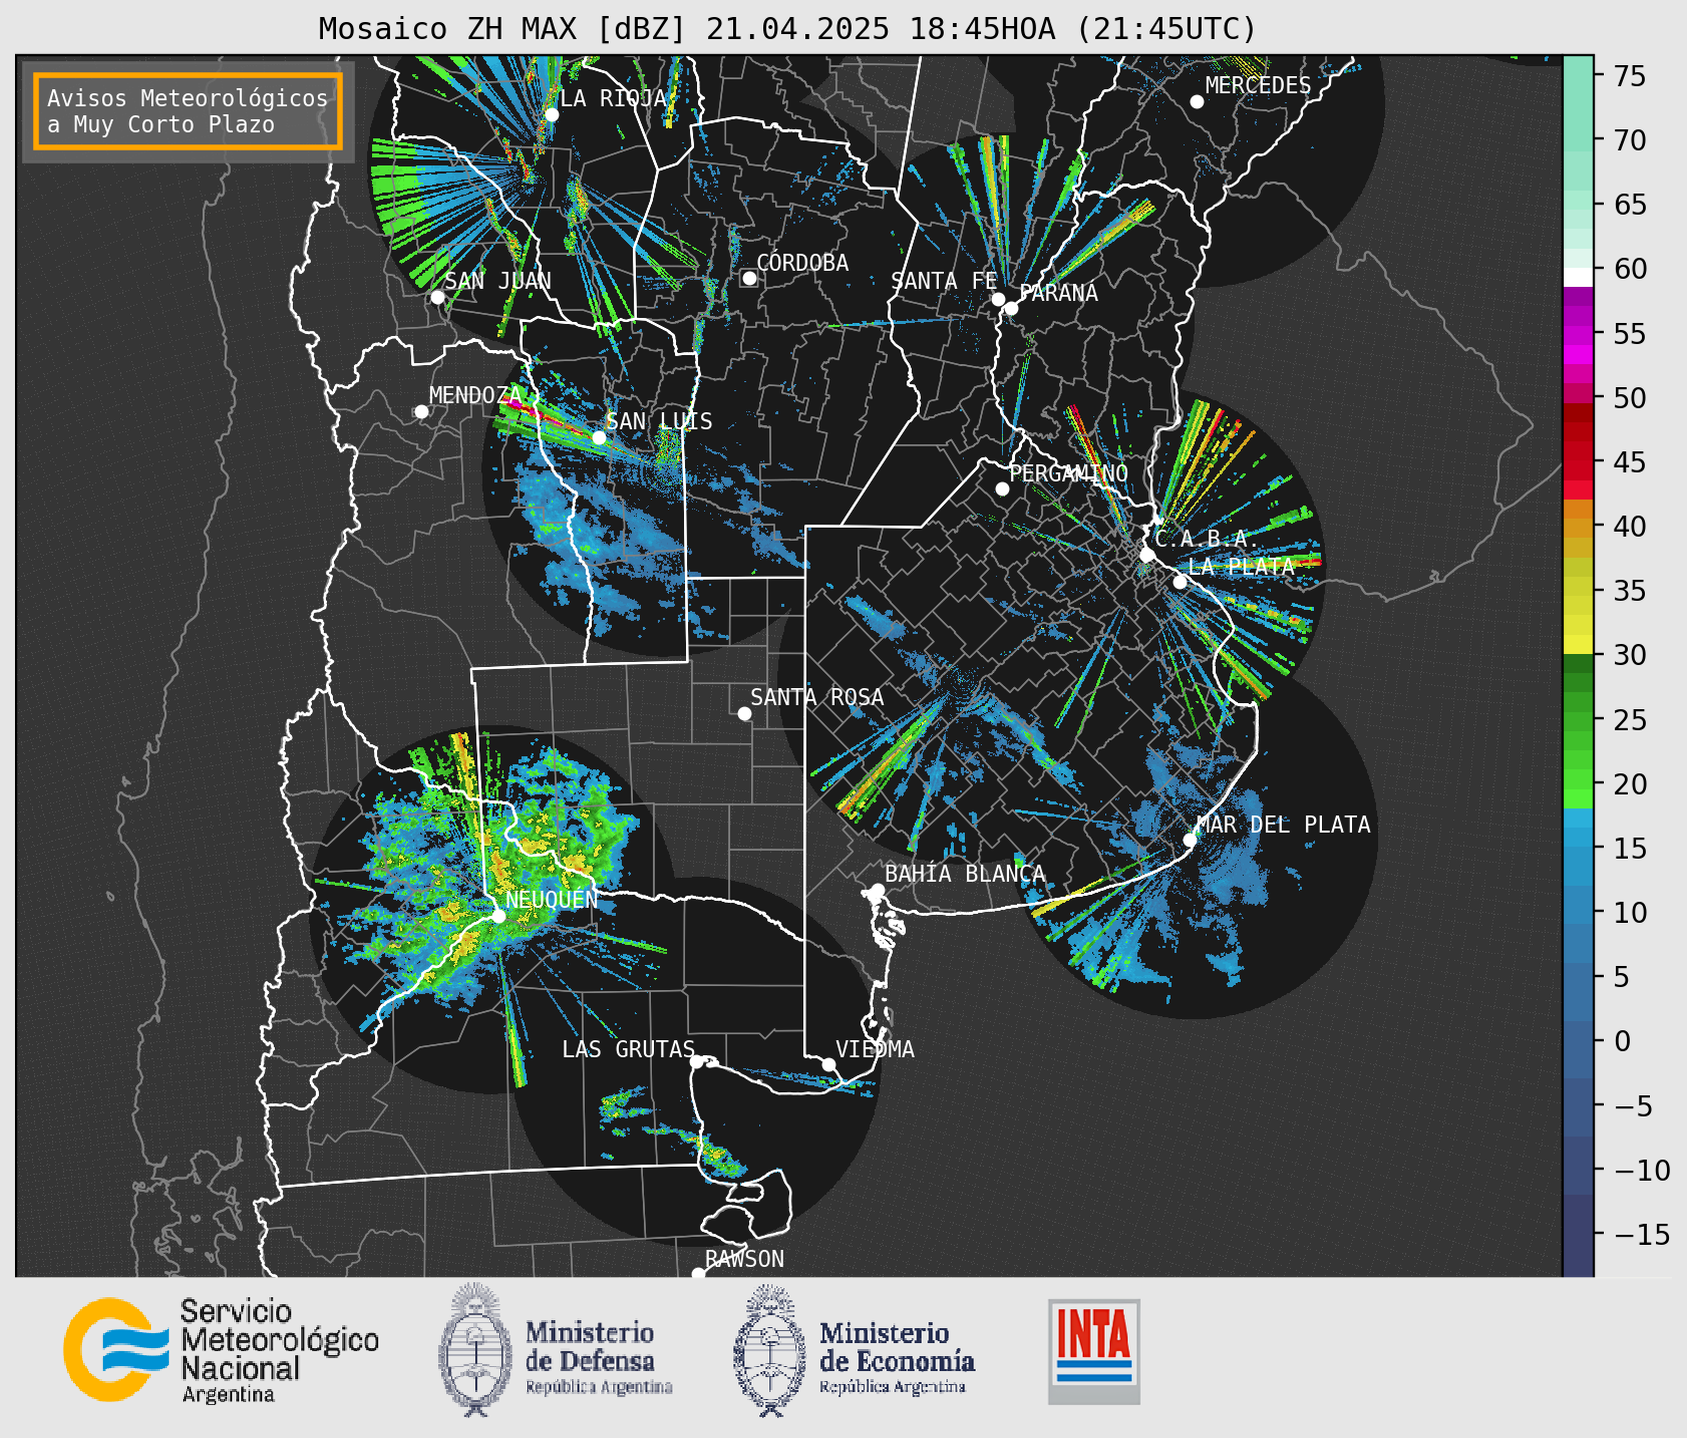1687x1438 pixels.
Task: Click the Avisos Meteorológicos a Muy Corto Plazo box
Action: pyautogui.click(x=188, y=111)
